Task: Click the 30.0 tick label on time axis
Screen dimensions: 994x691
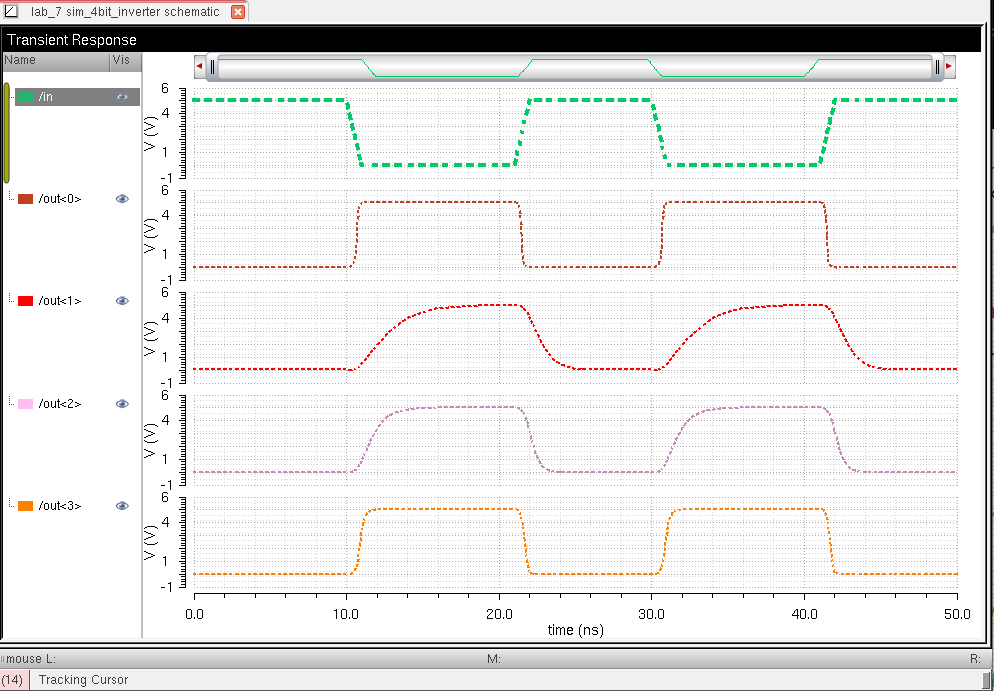Action: pyautogui.click(x=652, y=614)
